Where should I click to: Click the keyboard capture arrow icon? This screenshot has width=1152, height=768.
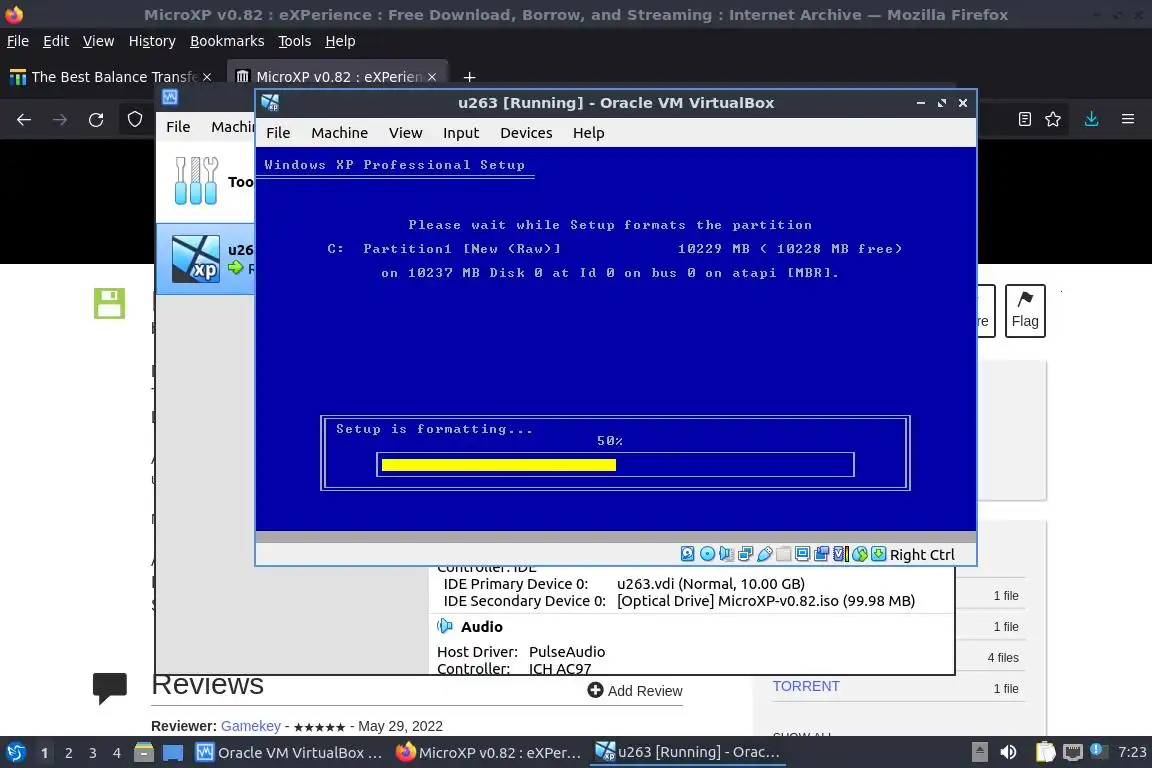(879, 554)
